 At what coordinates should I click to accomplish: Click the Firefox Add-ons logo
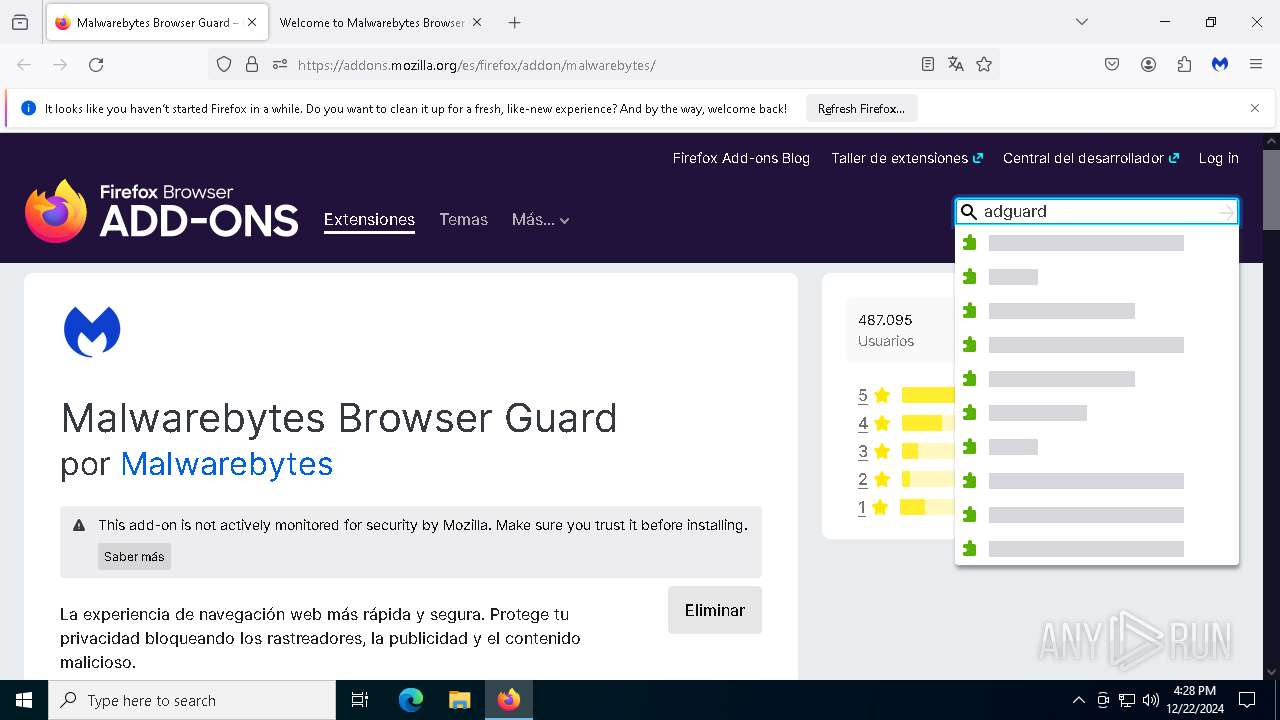(162, 211)
